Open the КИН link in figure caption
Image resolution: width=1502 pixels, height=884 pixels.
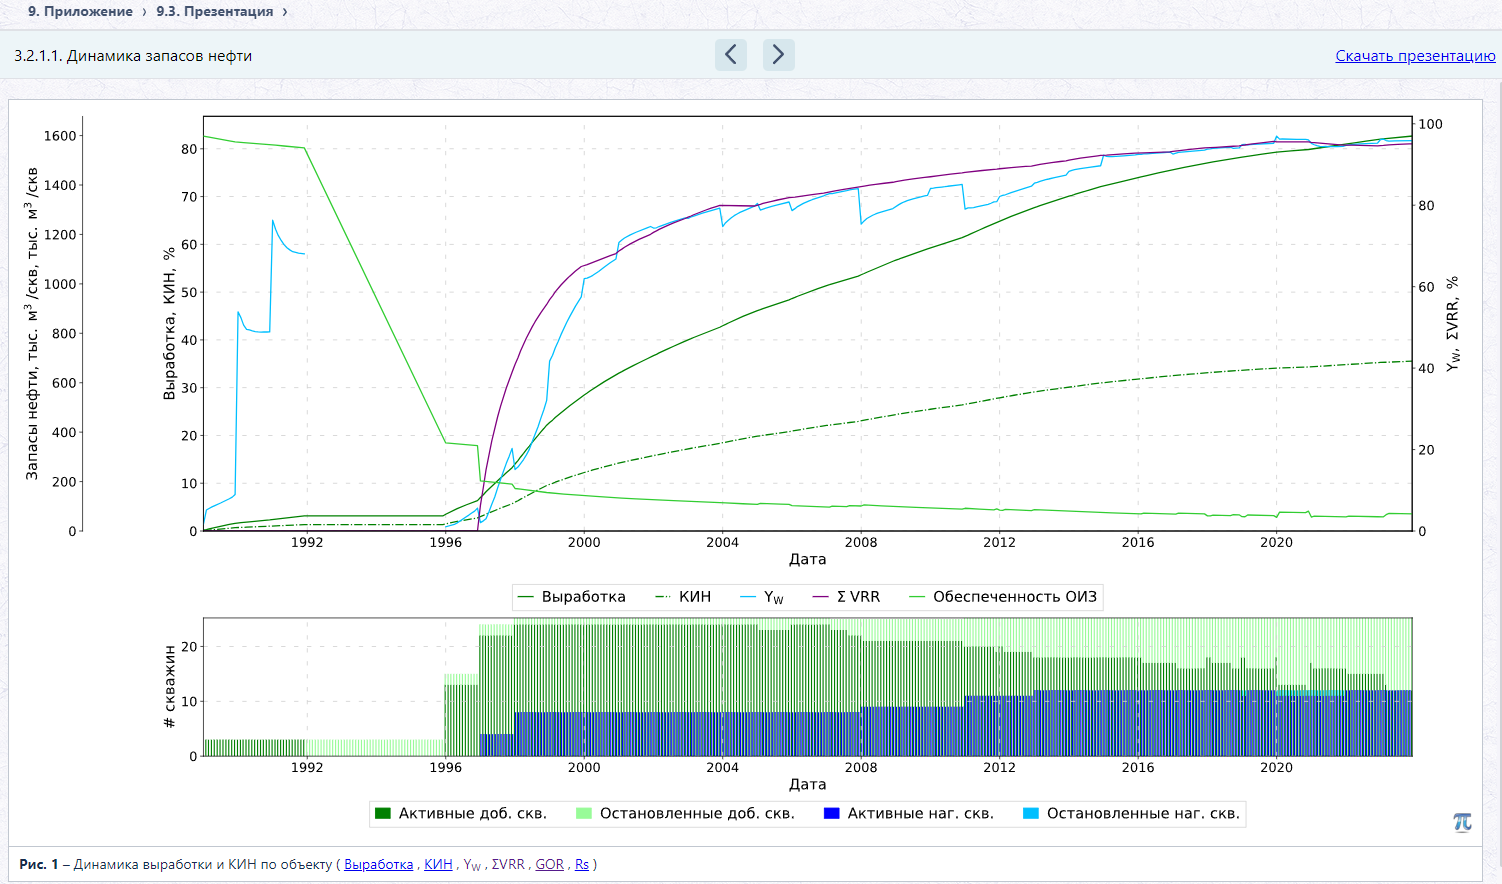tap(438, 864)
